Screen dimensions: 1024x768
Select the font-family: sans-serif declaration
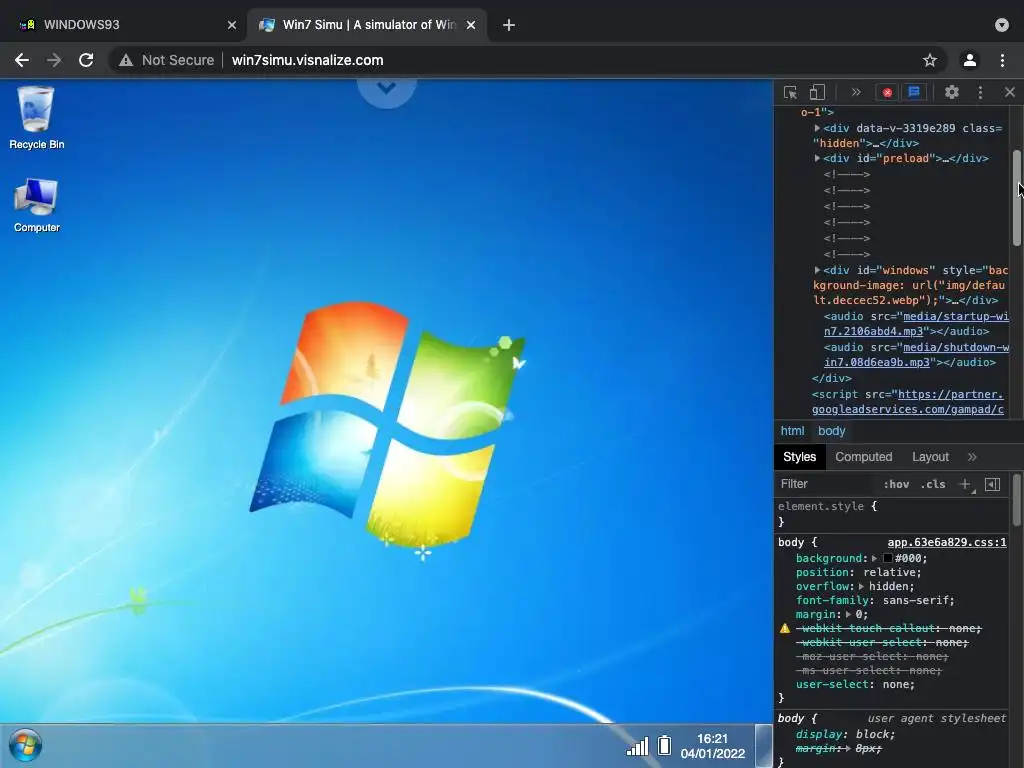[875, 600]
